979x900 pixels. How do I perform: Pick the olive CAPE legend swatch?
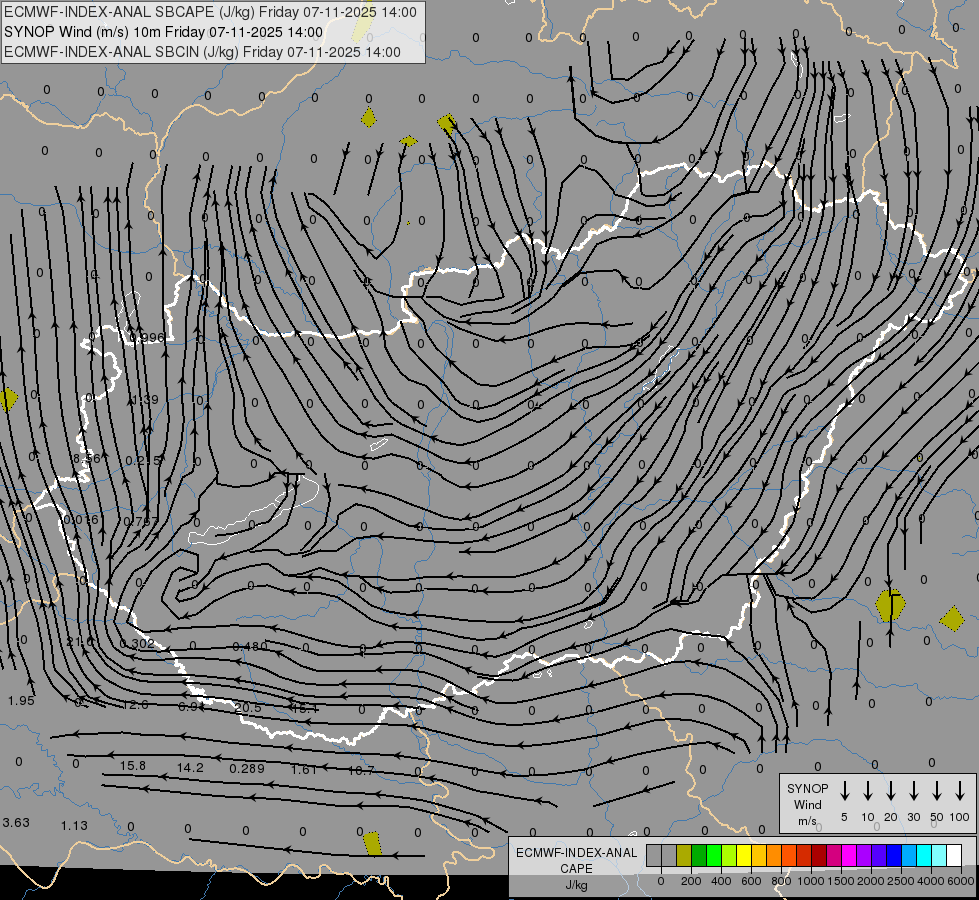684,856
